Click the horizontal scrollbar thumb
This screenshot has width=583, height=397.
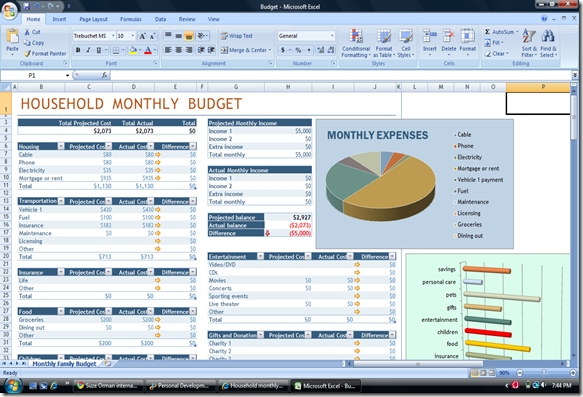click(x=418, y=364)
